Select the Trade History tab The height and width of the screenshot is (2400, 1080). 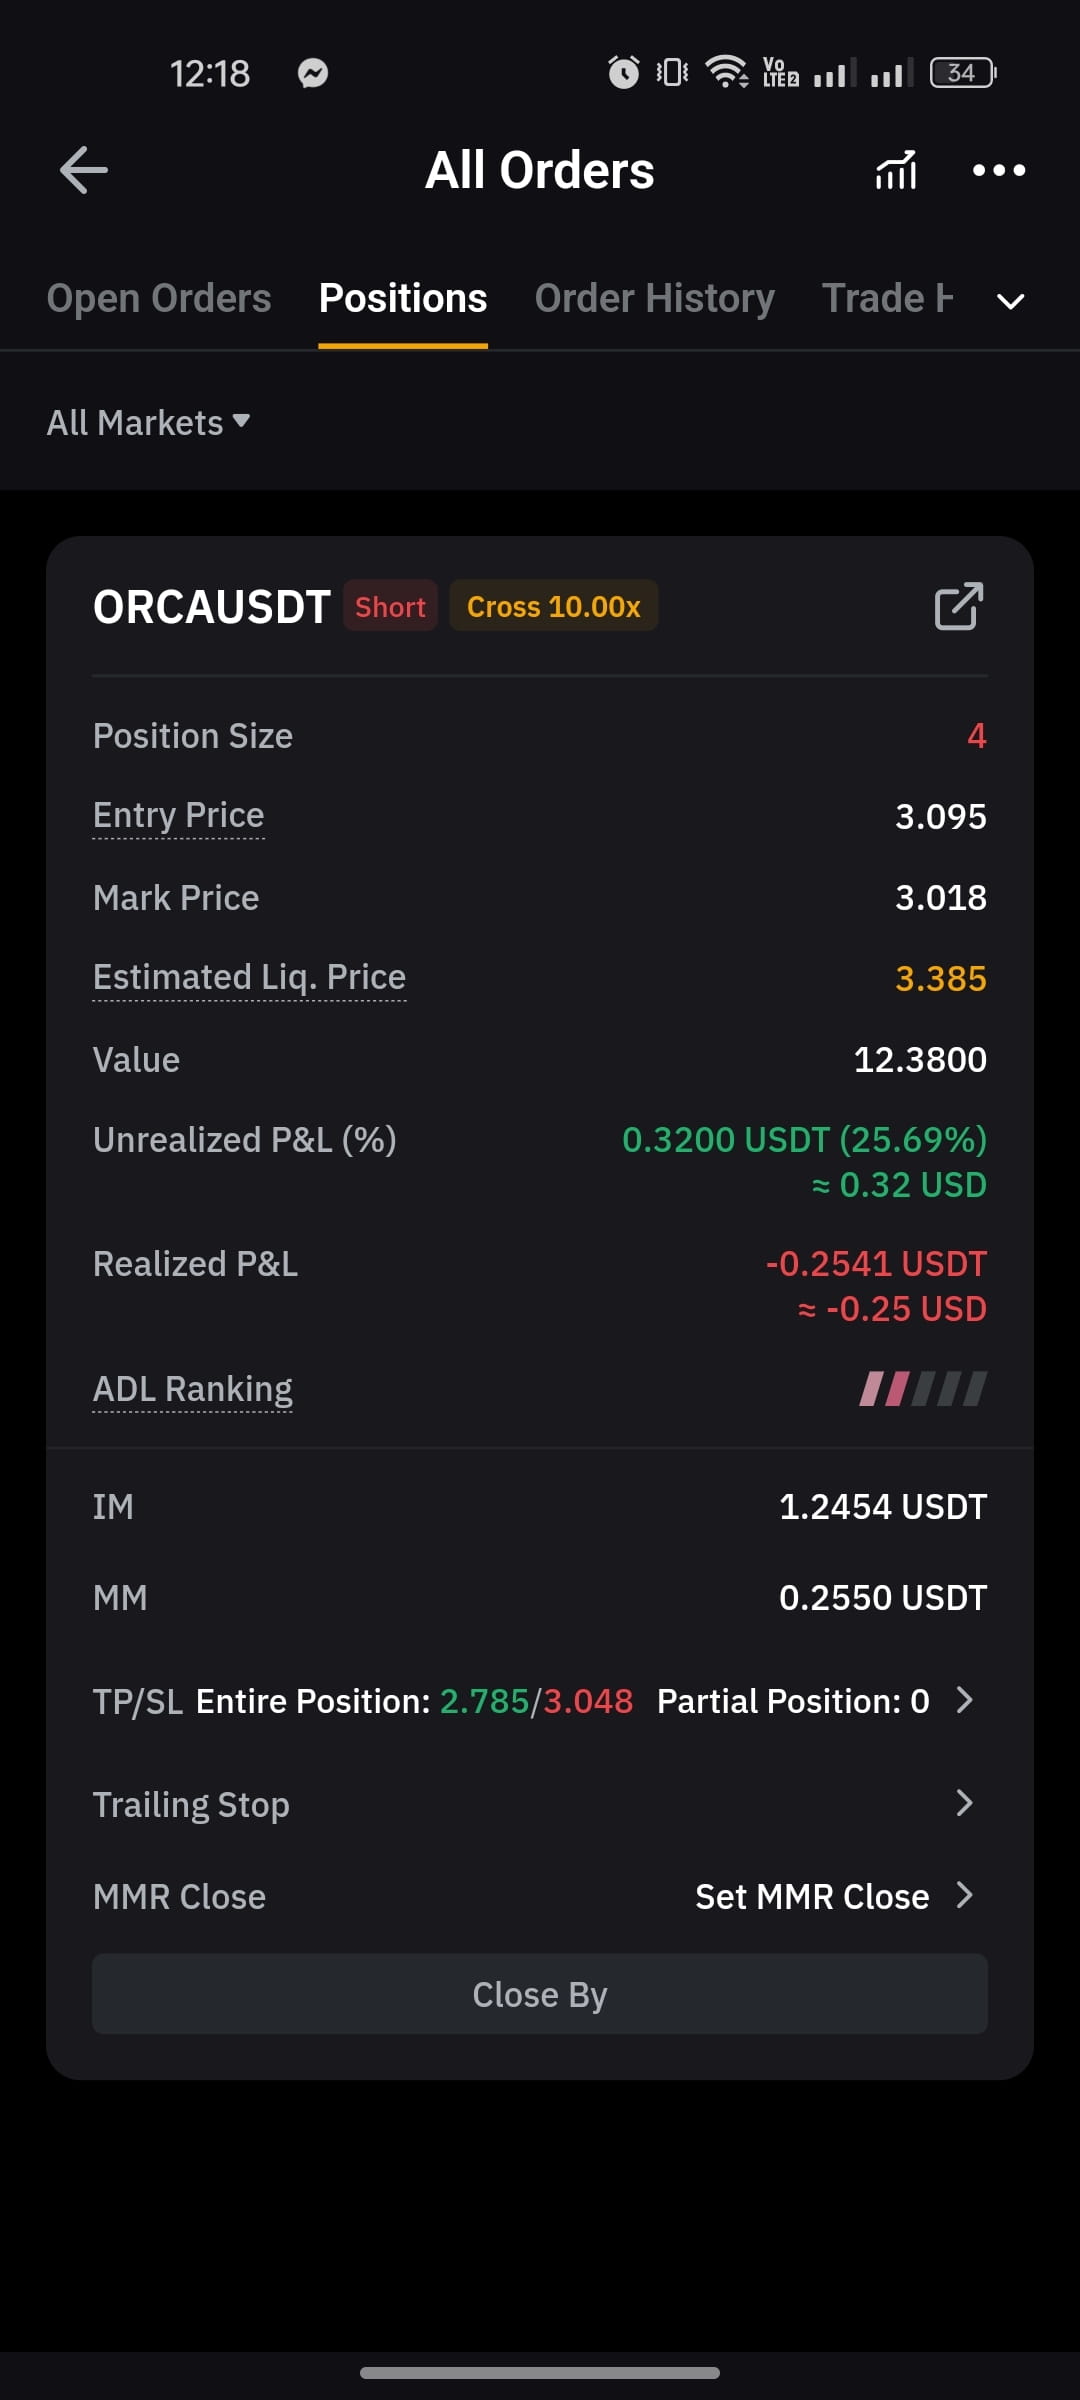887,298
